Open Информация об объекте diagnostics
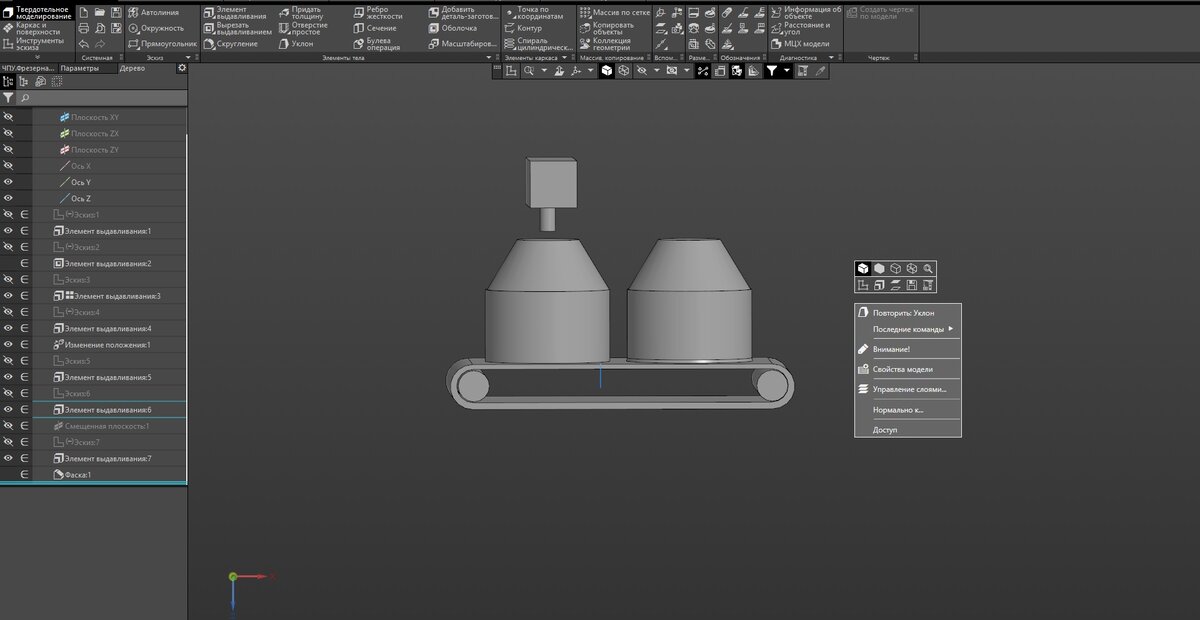Image resolution: width=1200 pixels, height=620 pixels. 806,12
